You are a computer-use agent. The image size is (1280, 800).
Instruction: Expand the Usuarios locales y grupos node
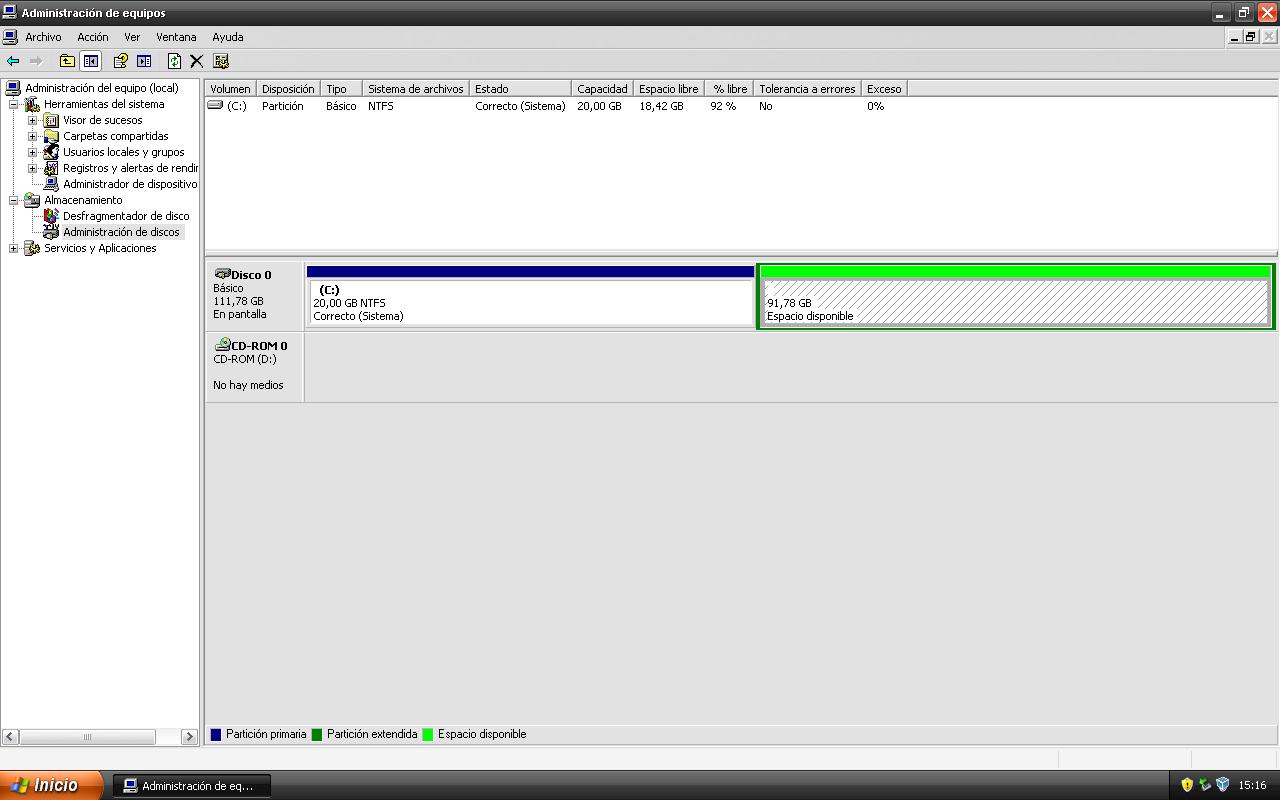32,152
